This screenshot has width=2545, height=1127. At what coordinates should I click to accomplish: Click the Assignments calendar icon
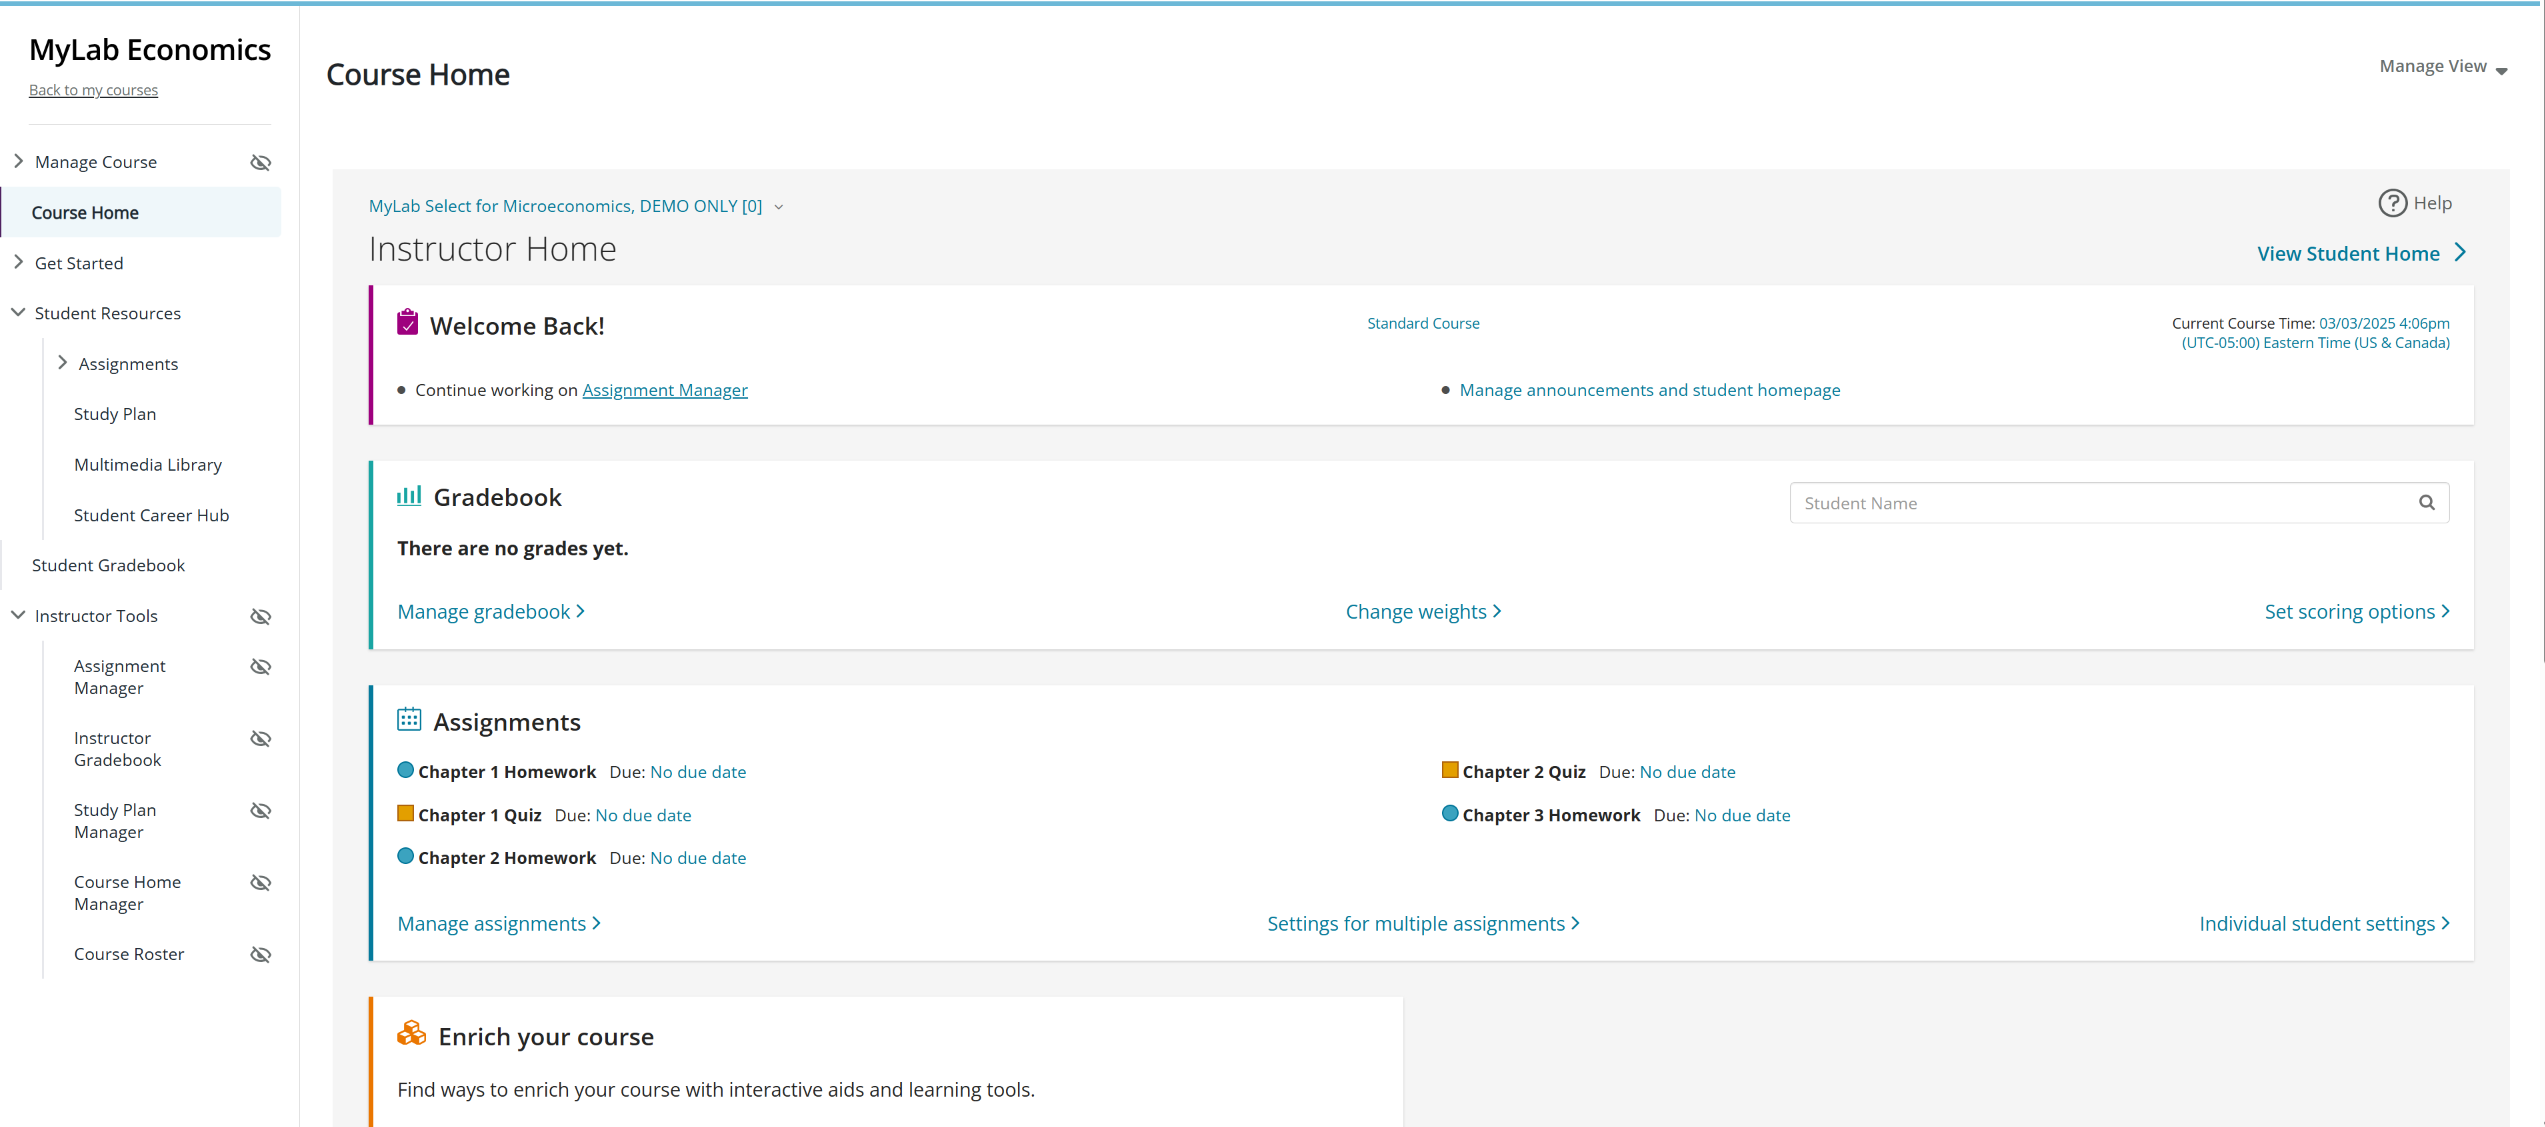coord(409,719)
